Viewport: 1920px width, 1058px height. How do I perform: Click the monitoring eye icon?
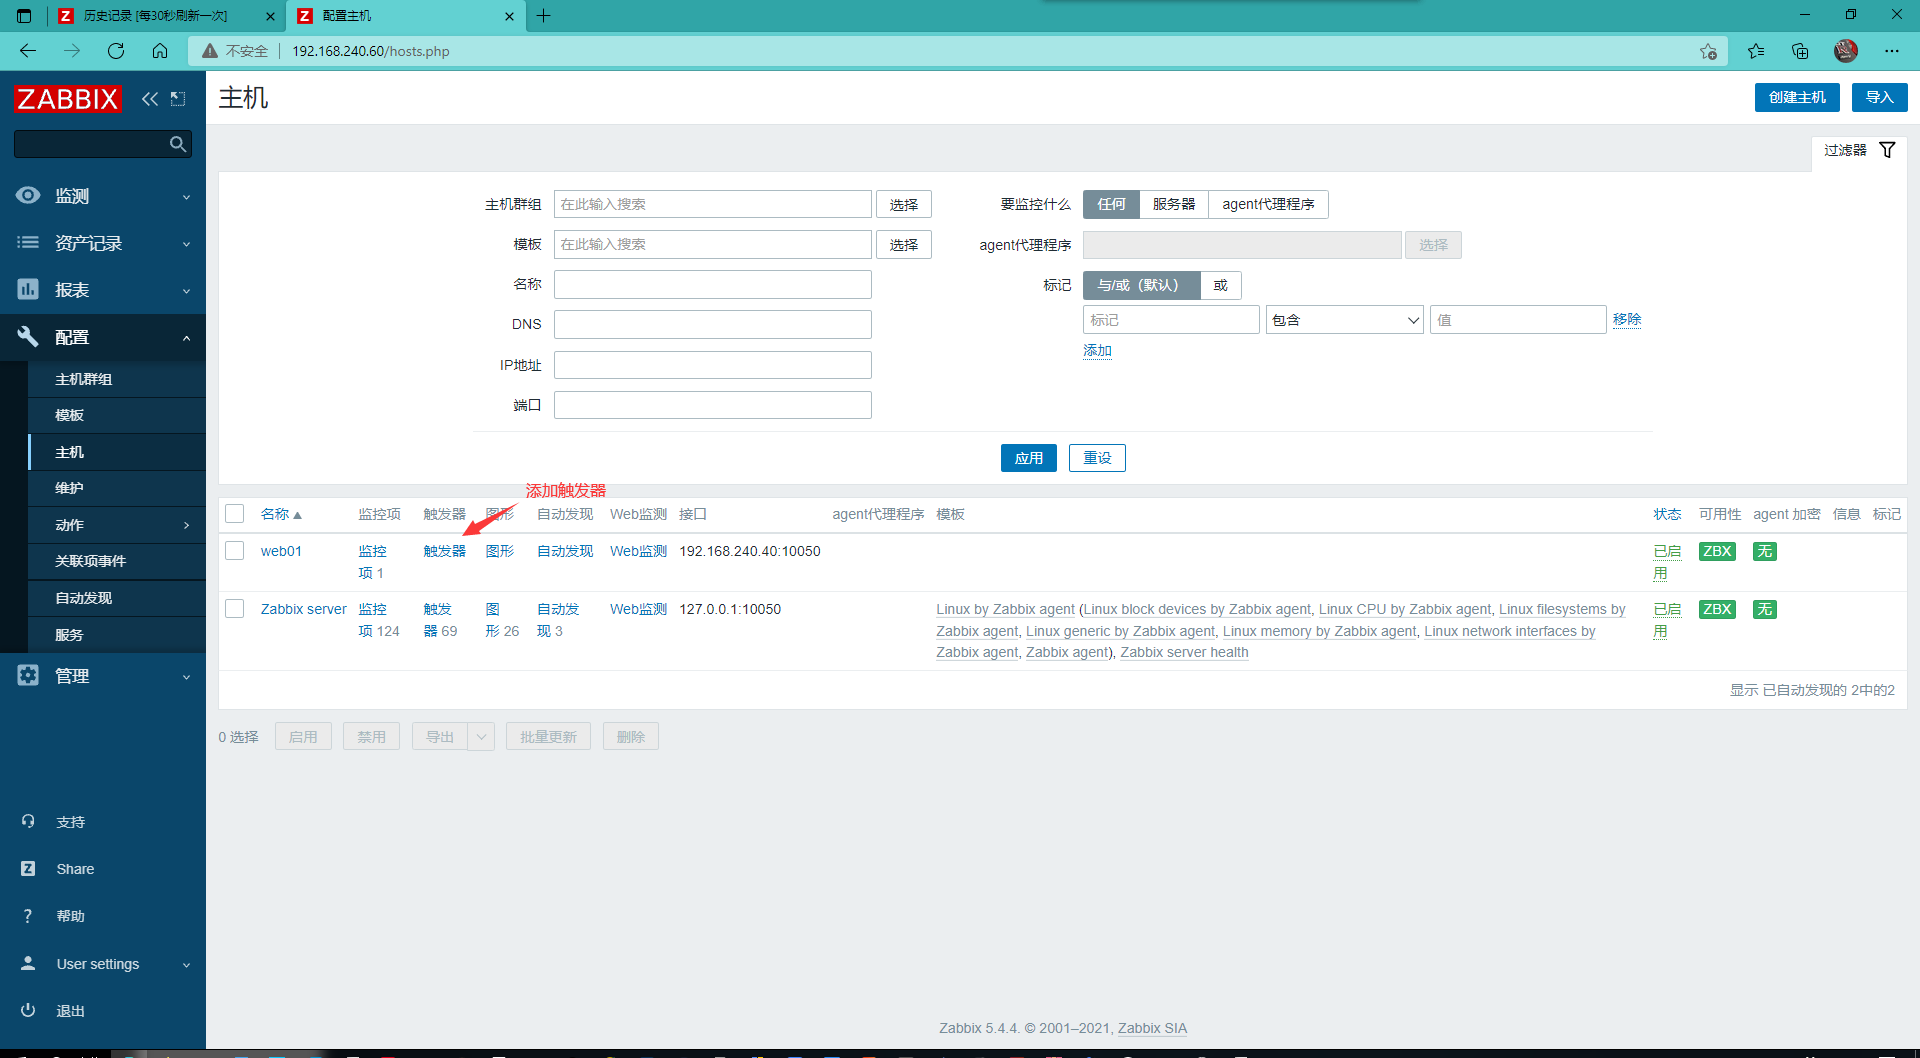pyautogui.click(x=28, y=195)
